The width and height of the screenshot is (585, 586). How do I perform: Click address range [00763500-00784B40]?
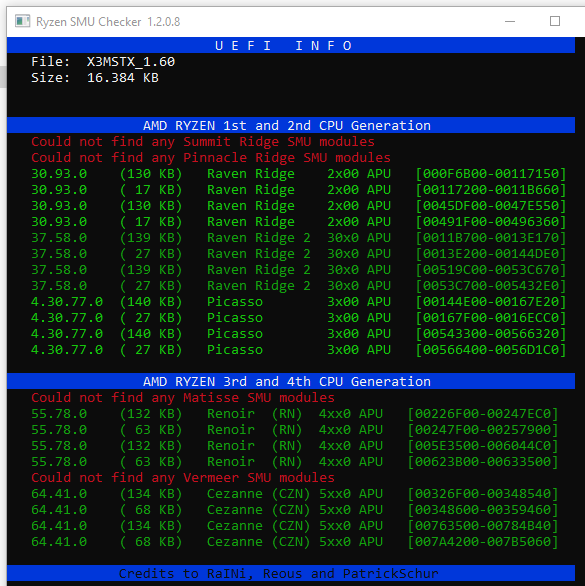click(x=483, y=526)
